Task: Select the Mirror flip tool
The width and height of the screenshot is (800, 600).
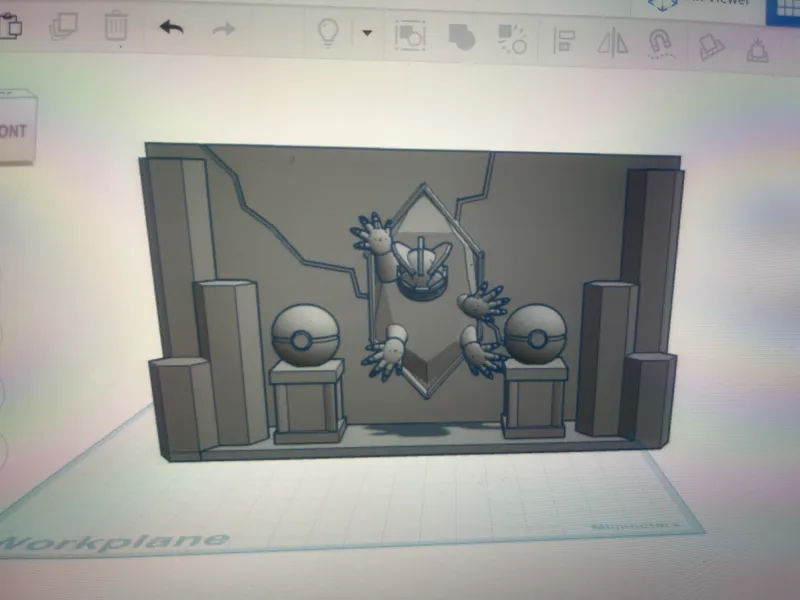Action: point(613,42)
